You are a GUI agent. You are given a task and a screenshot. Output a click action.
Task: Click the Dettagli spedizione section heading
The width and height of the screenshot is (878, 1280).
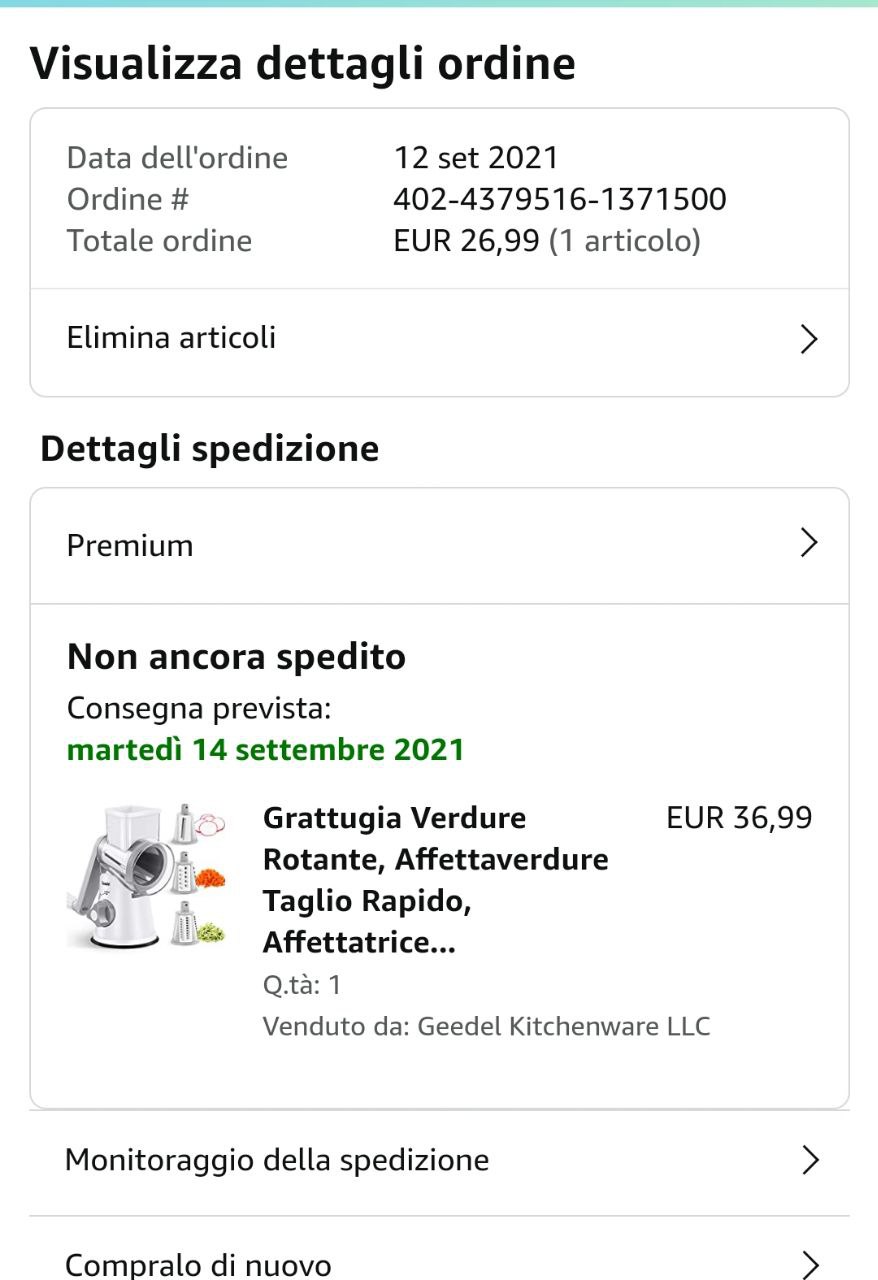209,449
